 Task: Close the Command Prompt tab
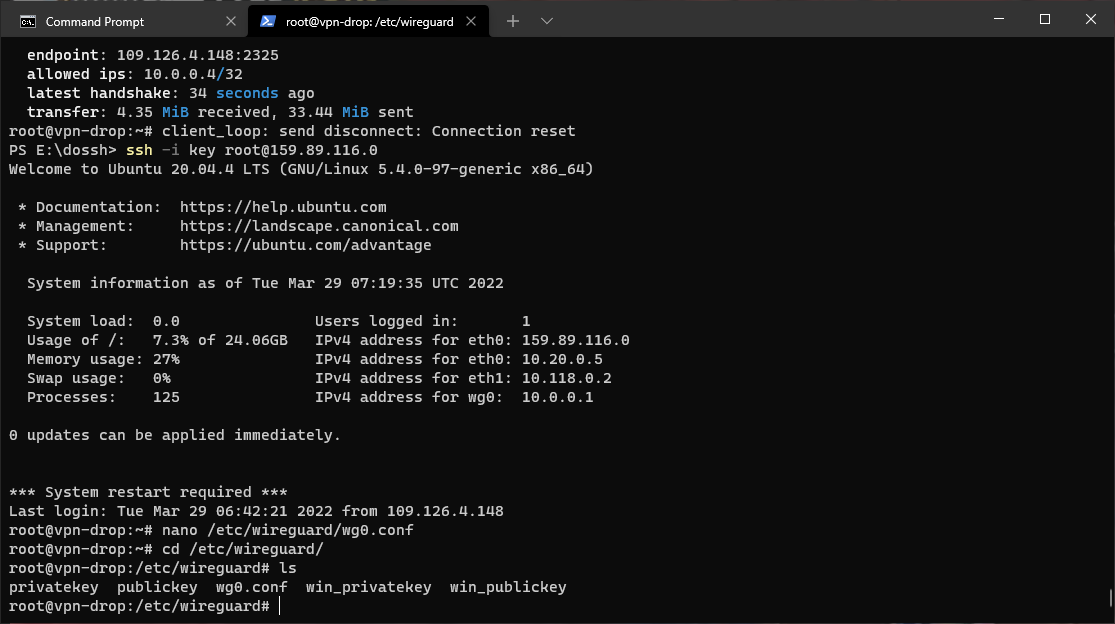231,20
